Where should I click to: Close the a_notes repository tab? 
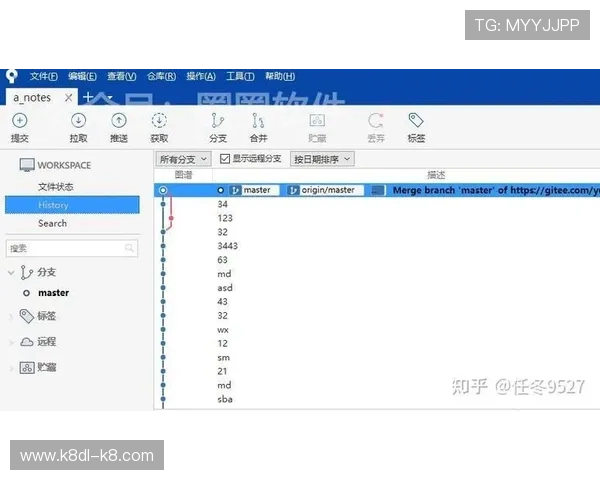pyautogui.click(x=68, y=98)
